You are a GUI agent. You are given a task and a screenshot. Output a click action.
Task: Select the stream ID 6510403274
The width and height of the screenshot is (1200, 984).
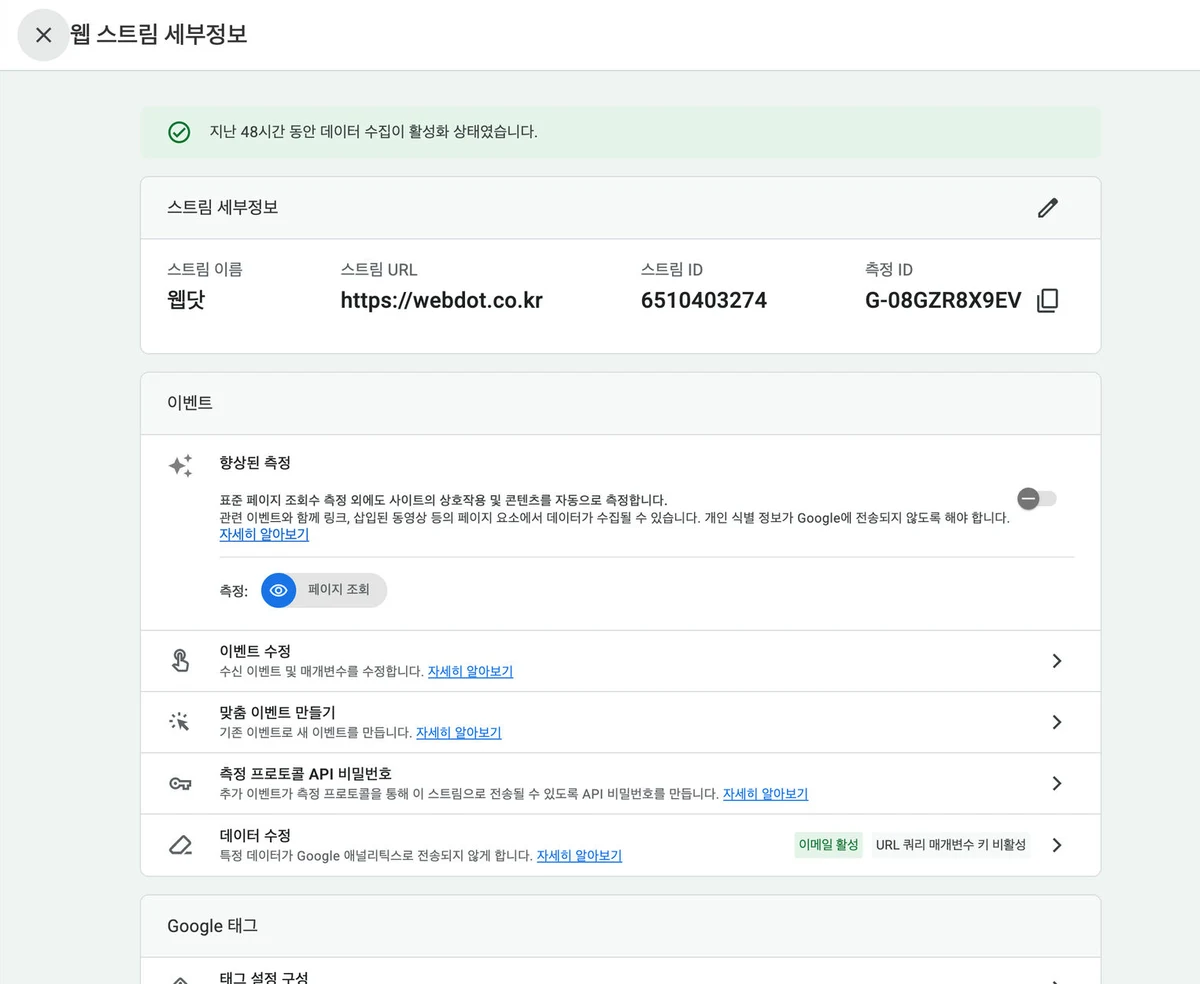tap(704, 300)
